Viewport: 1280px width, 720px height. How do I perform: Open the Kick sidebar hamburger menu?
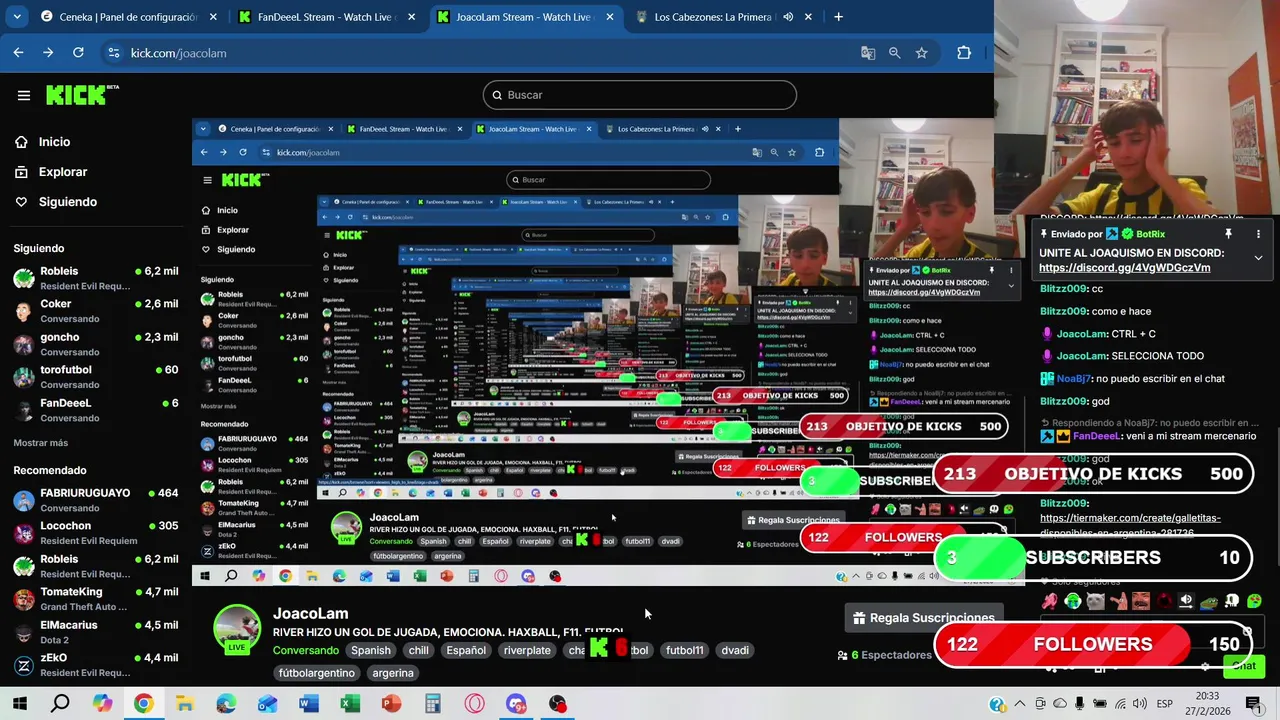(24, 95)
